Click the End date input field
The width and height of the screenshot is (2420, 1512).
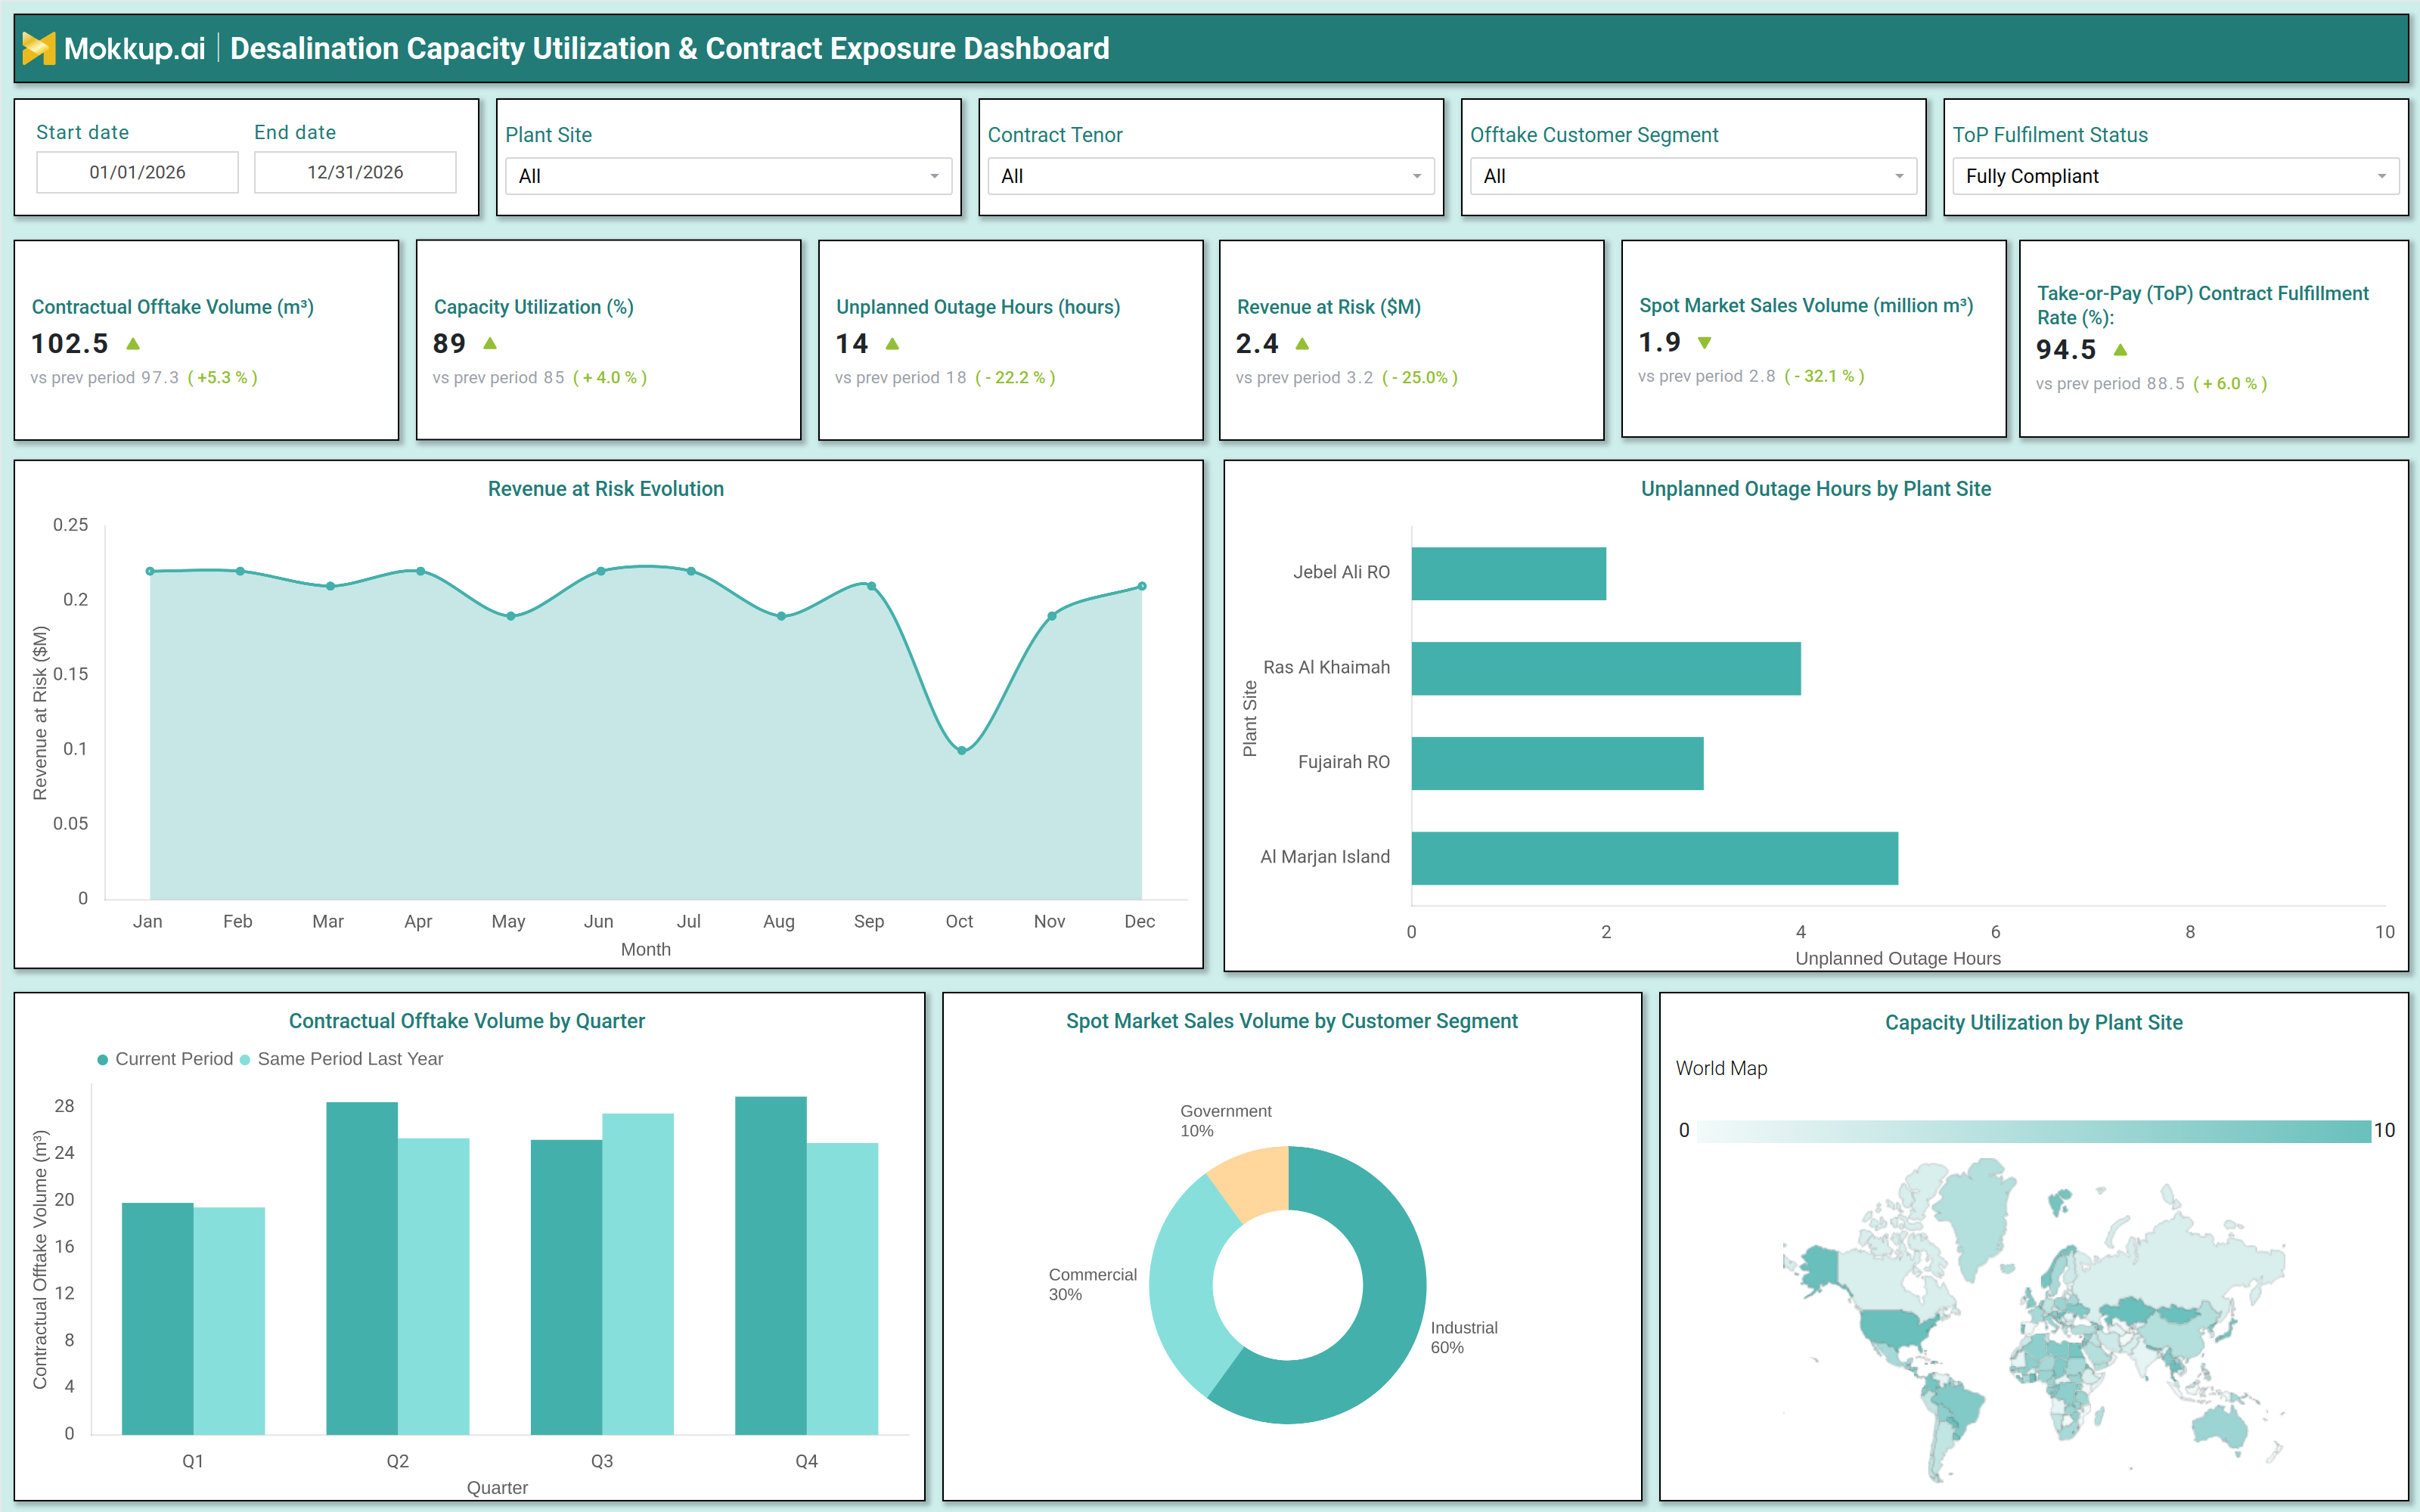[355, 172]
